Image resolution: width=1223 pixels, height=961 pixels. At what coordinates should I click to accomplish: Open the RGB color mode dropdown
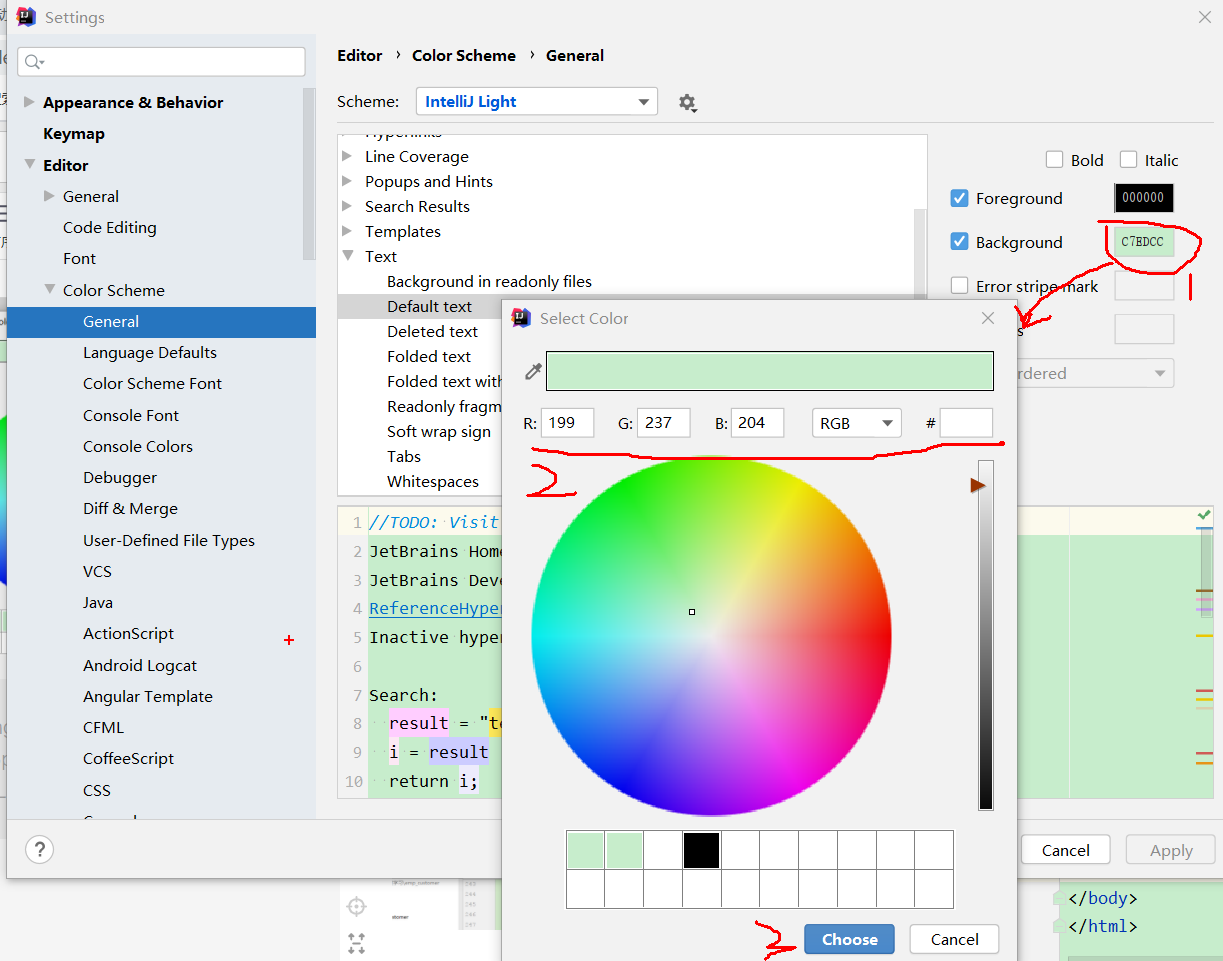(x=857, y=423)
